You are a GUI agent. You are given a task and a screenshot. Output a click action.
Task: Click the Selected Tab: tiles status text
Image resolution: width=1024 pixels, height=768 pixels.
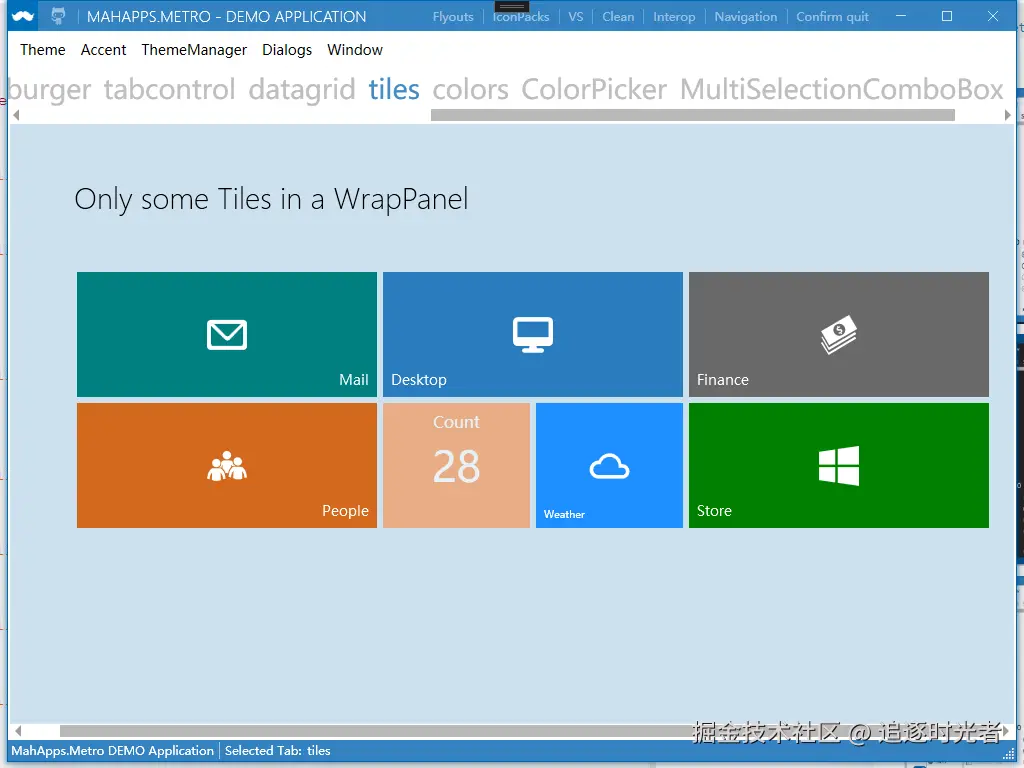(x=278, y=751)
